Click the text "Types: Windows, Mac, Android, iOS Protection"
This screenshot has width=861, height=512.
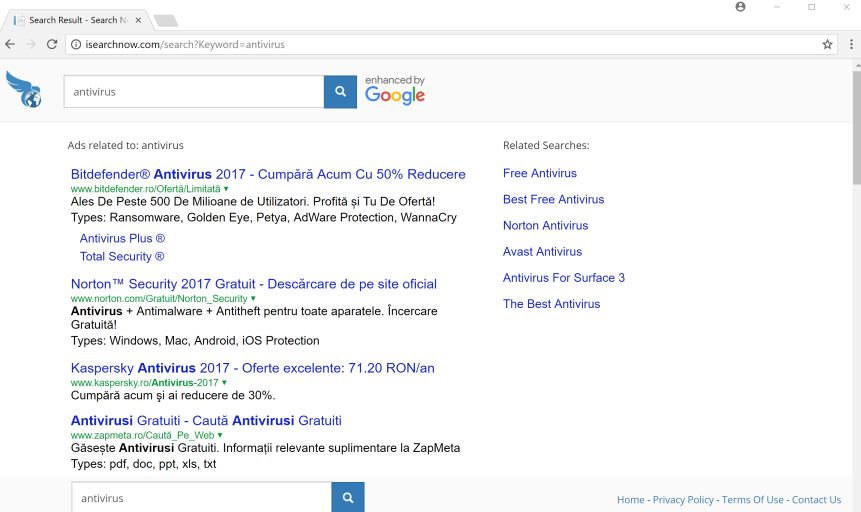[x=195, y=341]
